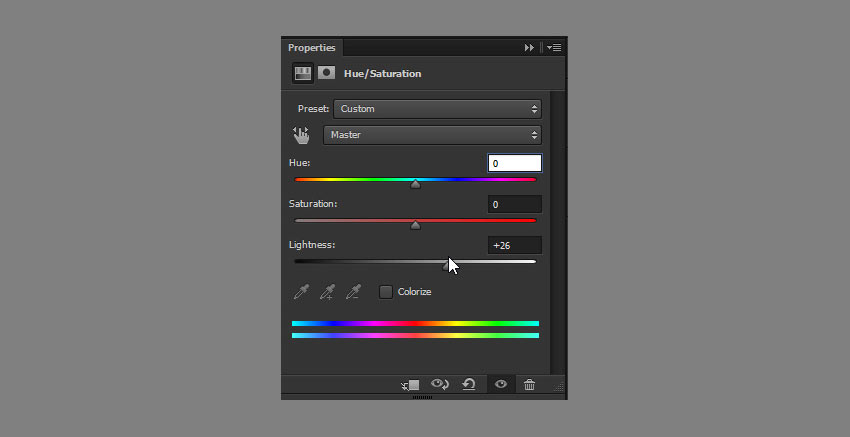The height and width of the screenshot is (437, 850).
Task: Click the Hue value field
Action: coord(514,163)
